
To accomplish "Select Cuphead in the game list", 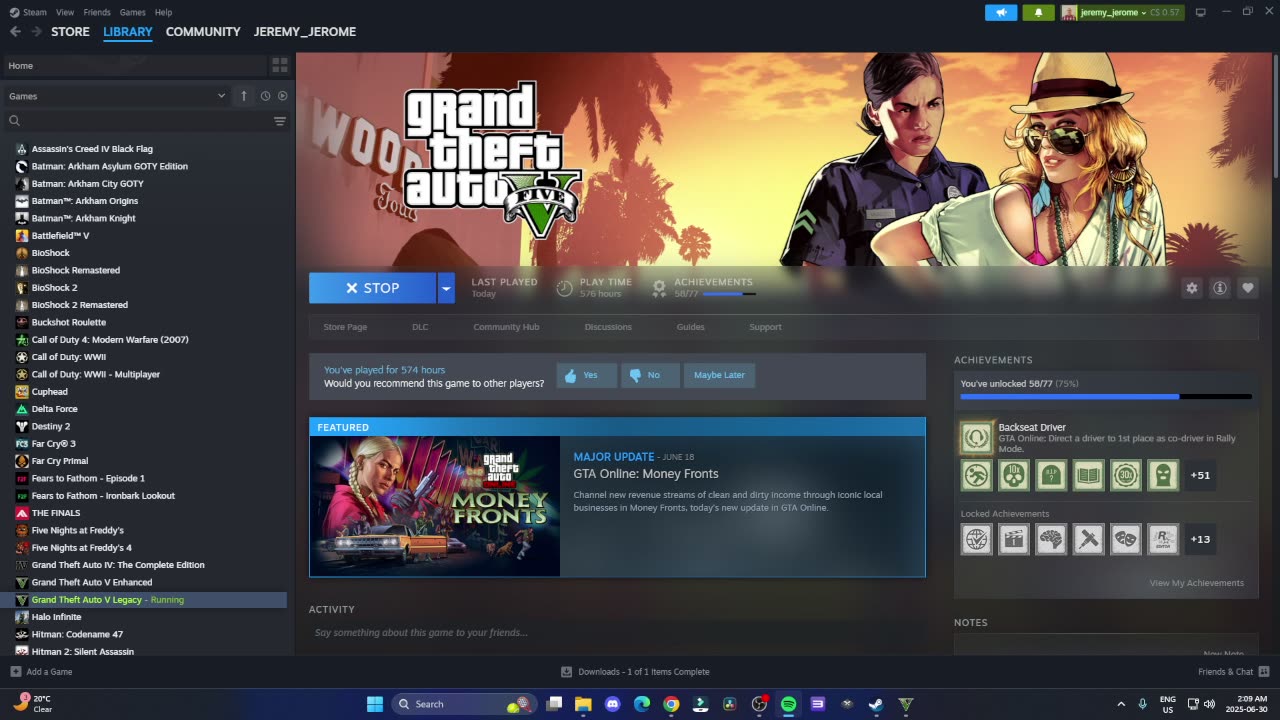I will [x=50, y=392].
